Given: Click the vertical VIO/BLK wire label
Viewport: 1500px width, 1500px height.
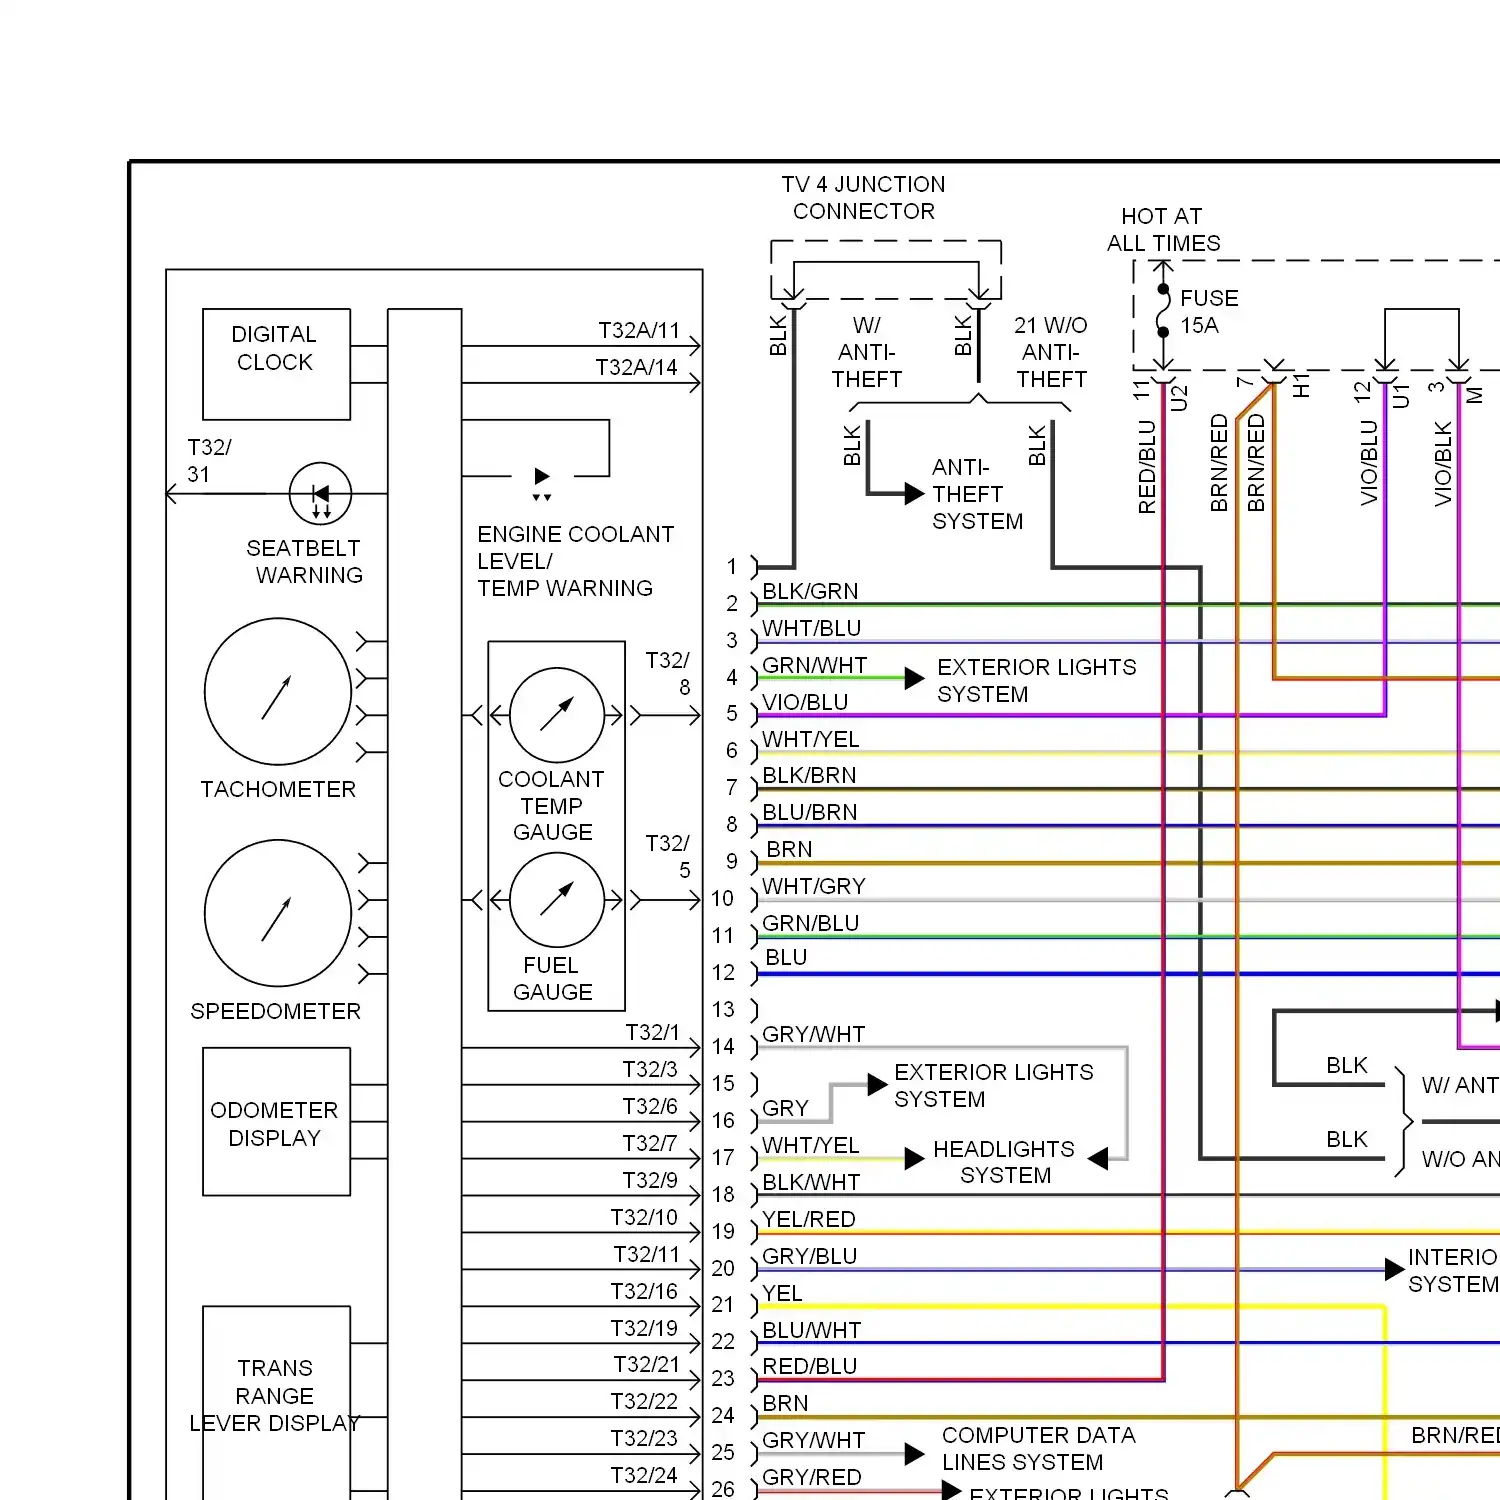Looking at the screenshot, I should click(x=1443, y=464).
